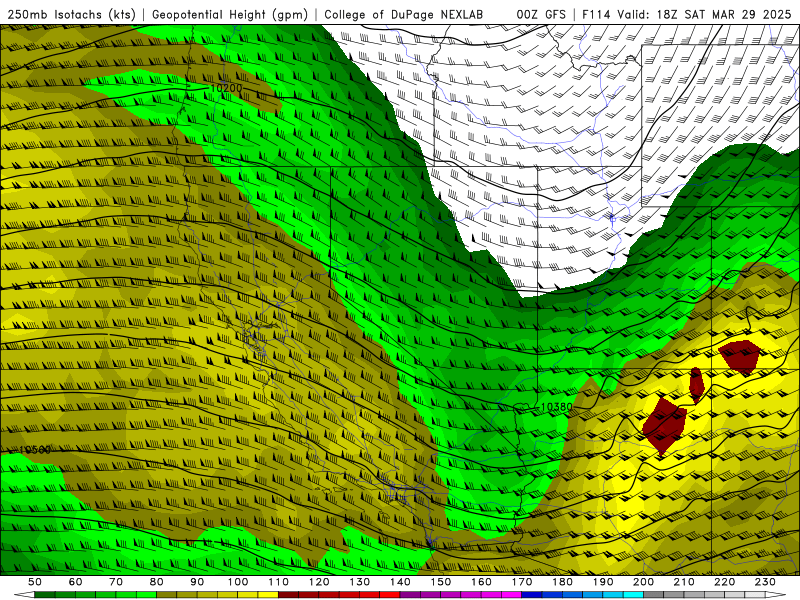This screenshot has height=600, width=800.
Task: Click the 230 value on the color scale
Action: (765, 582)
